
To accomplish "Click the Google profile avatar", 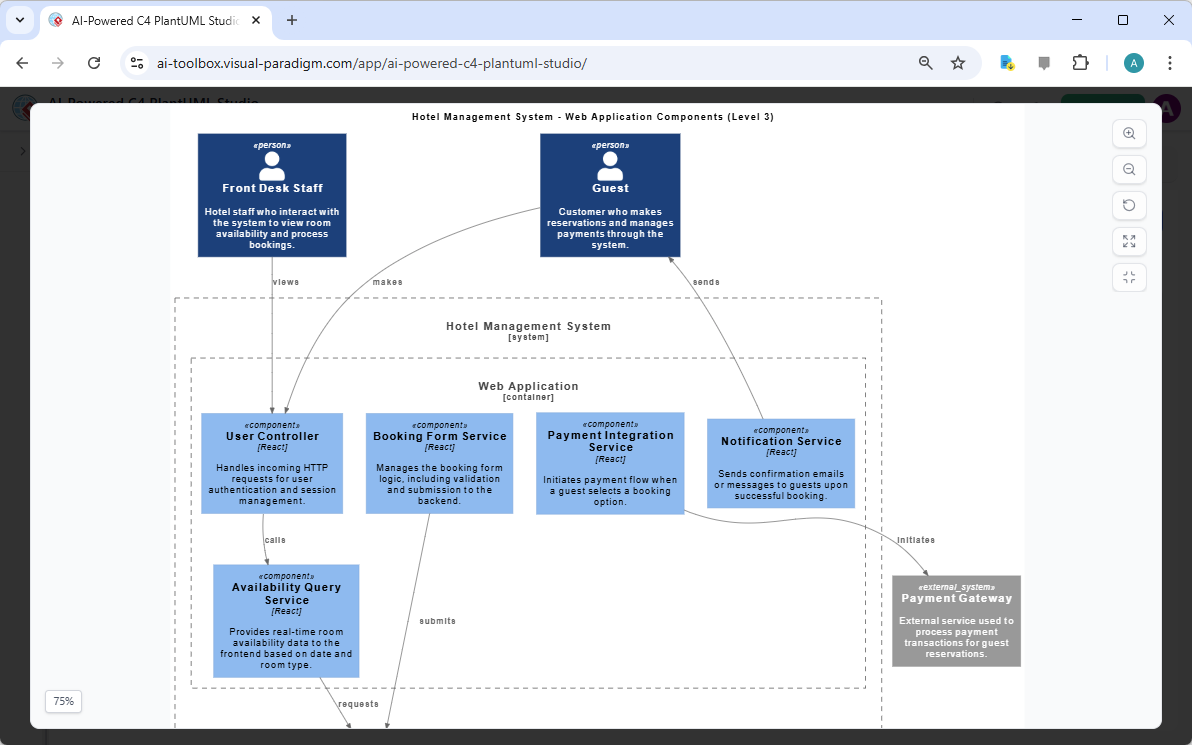I will click(x=1133, y=62).
